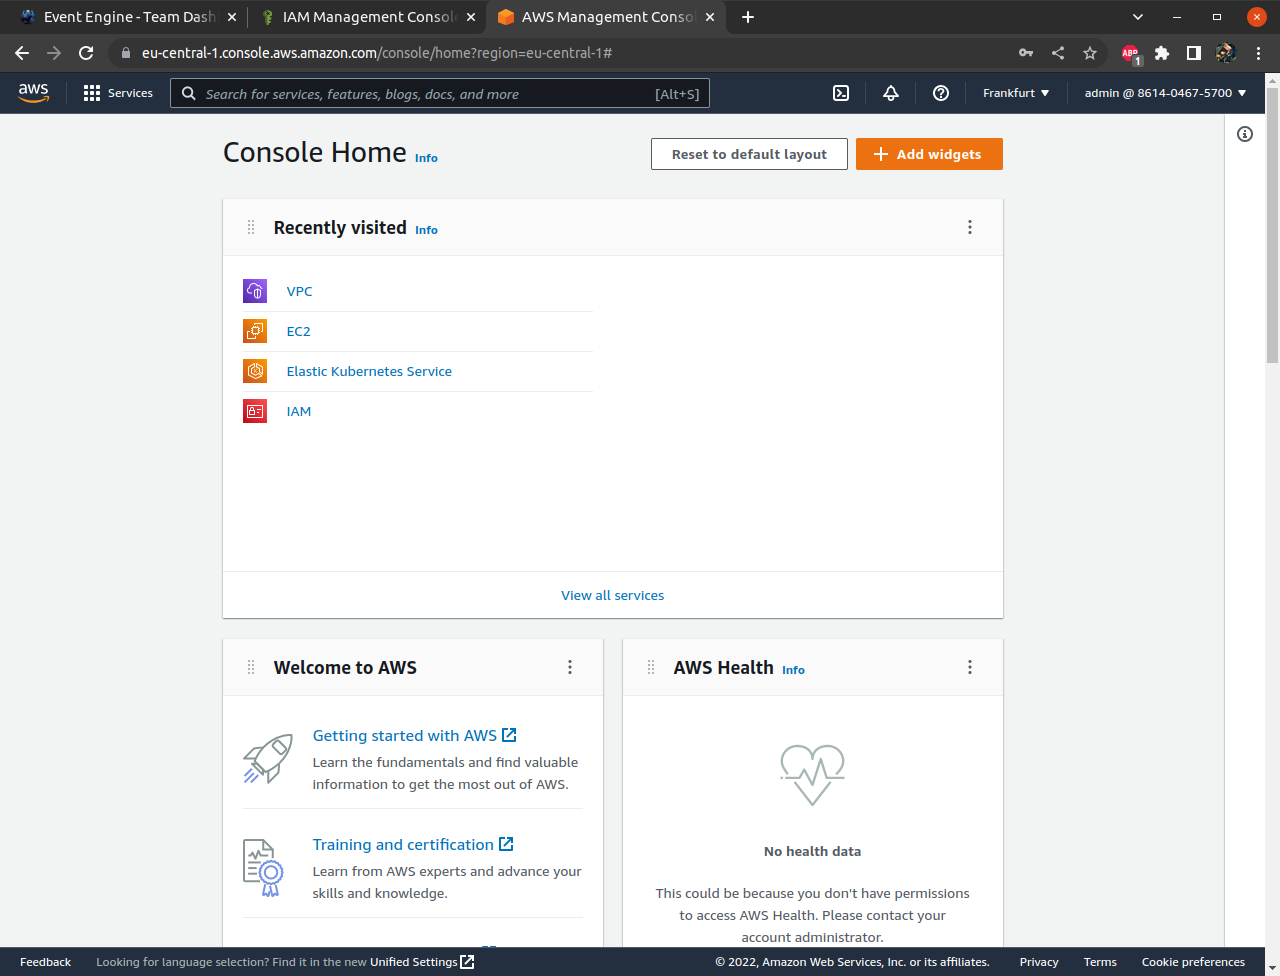
Task: Grab the Welcome to AWS widget drag handle
Action: 251,667
